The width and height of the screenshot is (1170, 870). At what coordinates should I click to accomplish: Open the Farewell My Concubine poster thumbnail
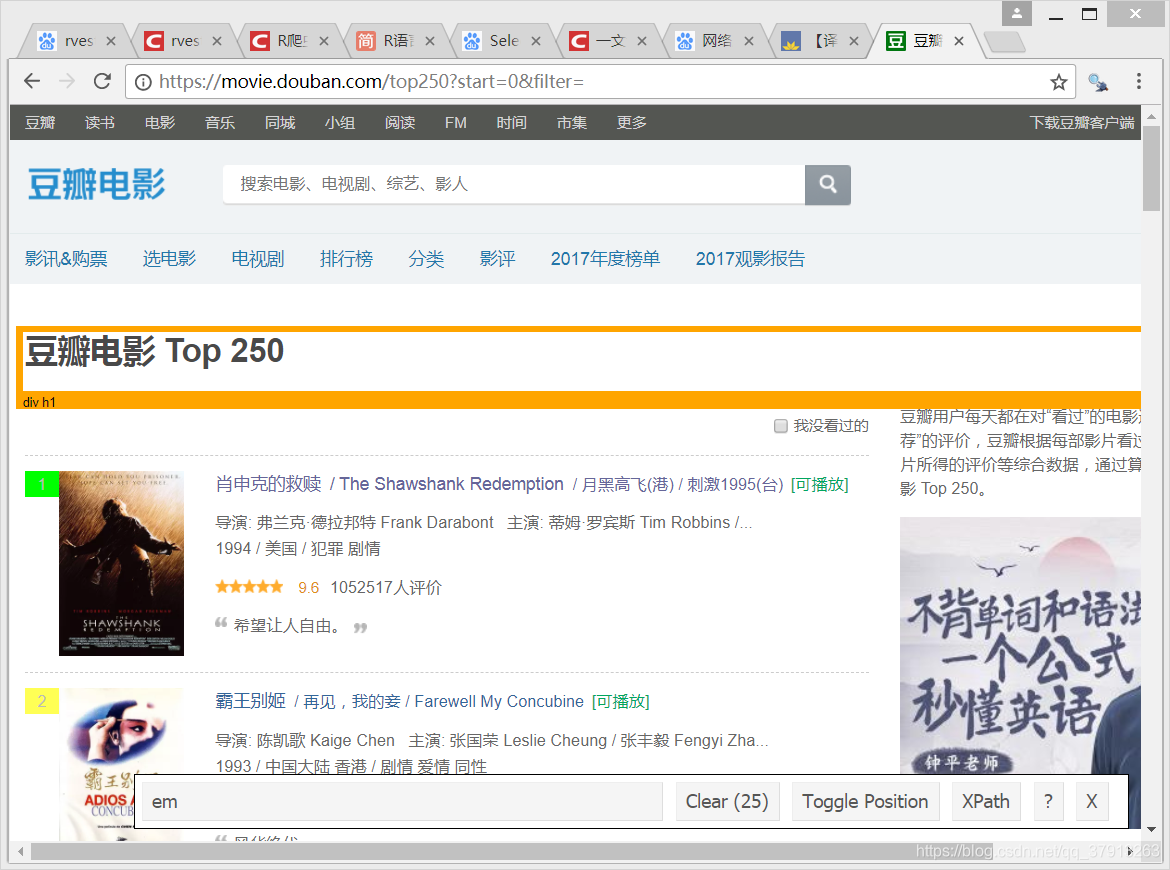pos(122,764)
